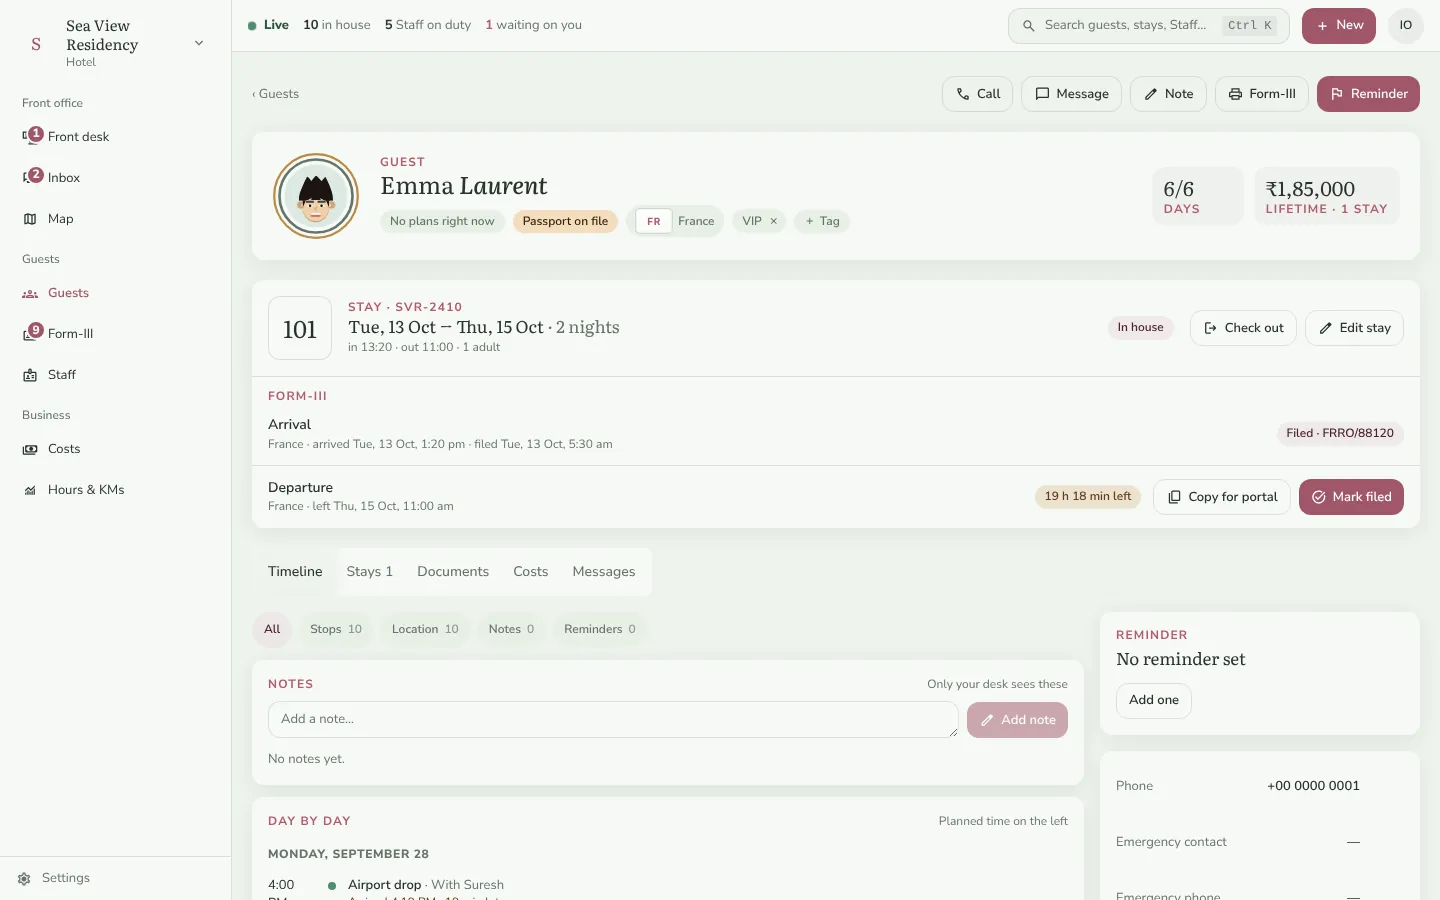Open the Costs tab under the stay card
The width and height of the screenshot is (1440, 900).
(530, 572)
